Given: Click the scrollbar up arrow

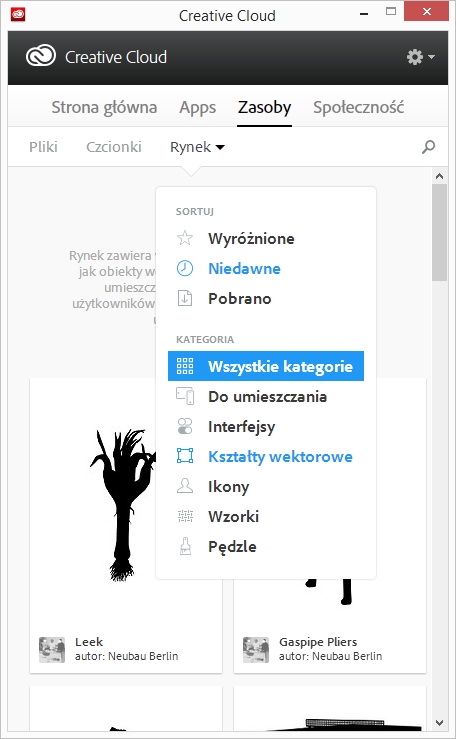Looking at the screenshot, I should point(440,176).
